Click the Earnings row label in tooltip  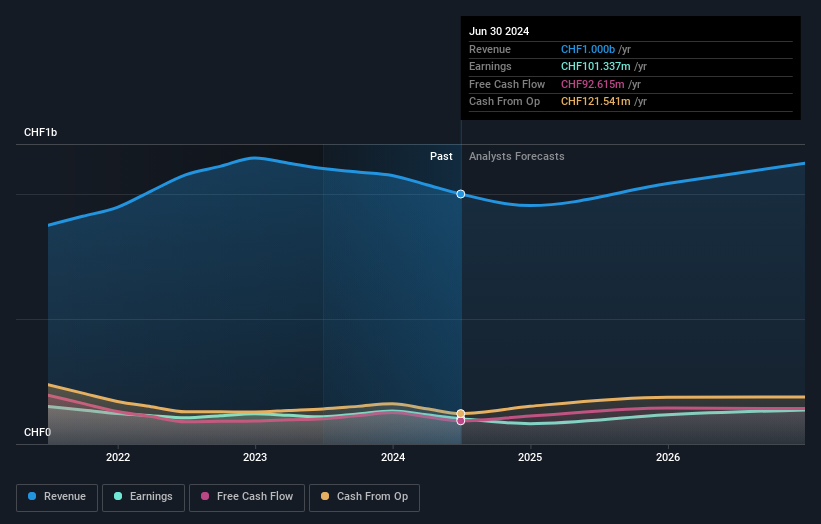tap(490, 66)
